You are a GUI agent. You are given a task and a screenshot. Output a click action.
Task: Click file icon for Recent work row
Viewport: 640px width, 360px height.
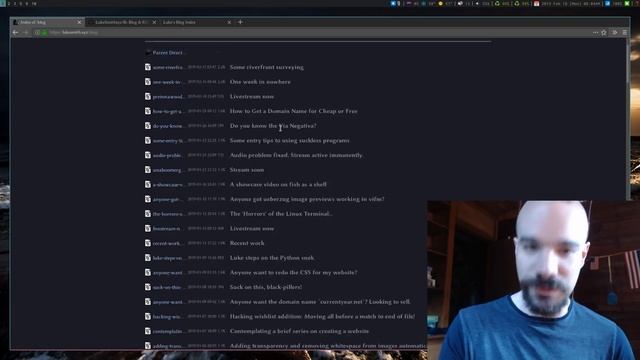click(x=148, y=243)
